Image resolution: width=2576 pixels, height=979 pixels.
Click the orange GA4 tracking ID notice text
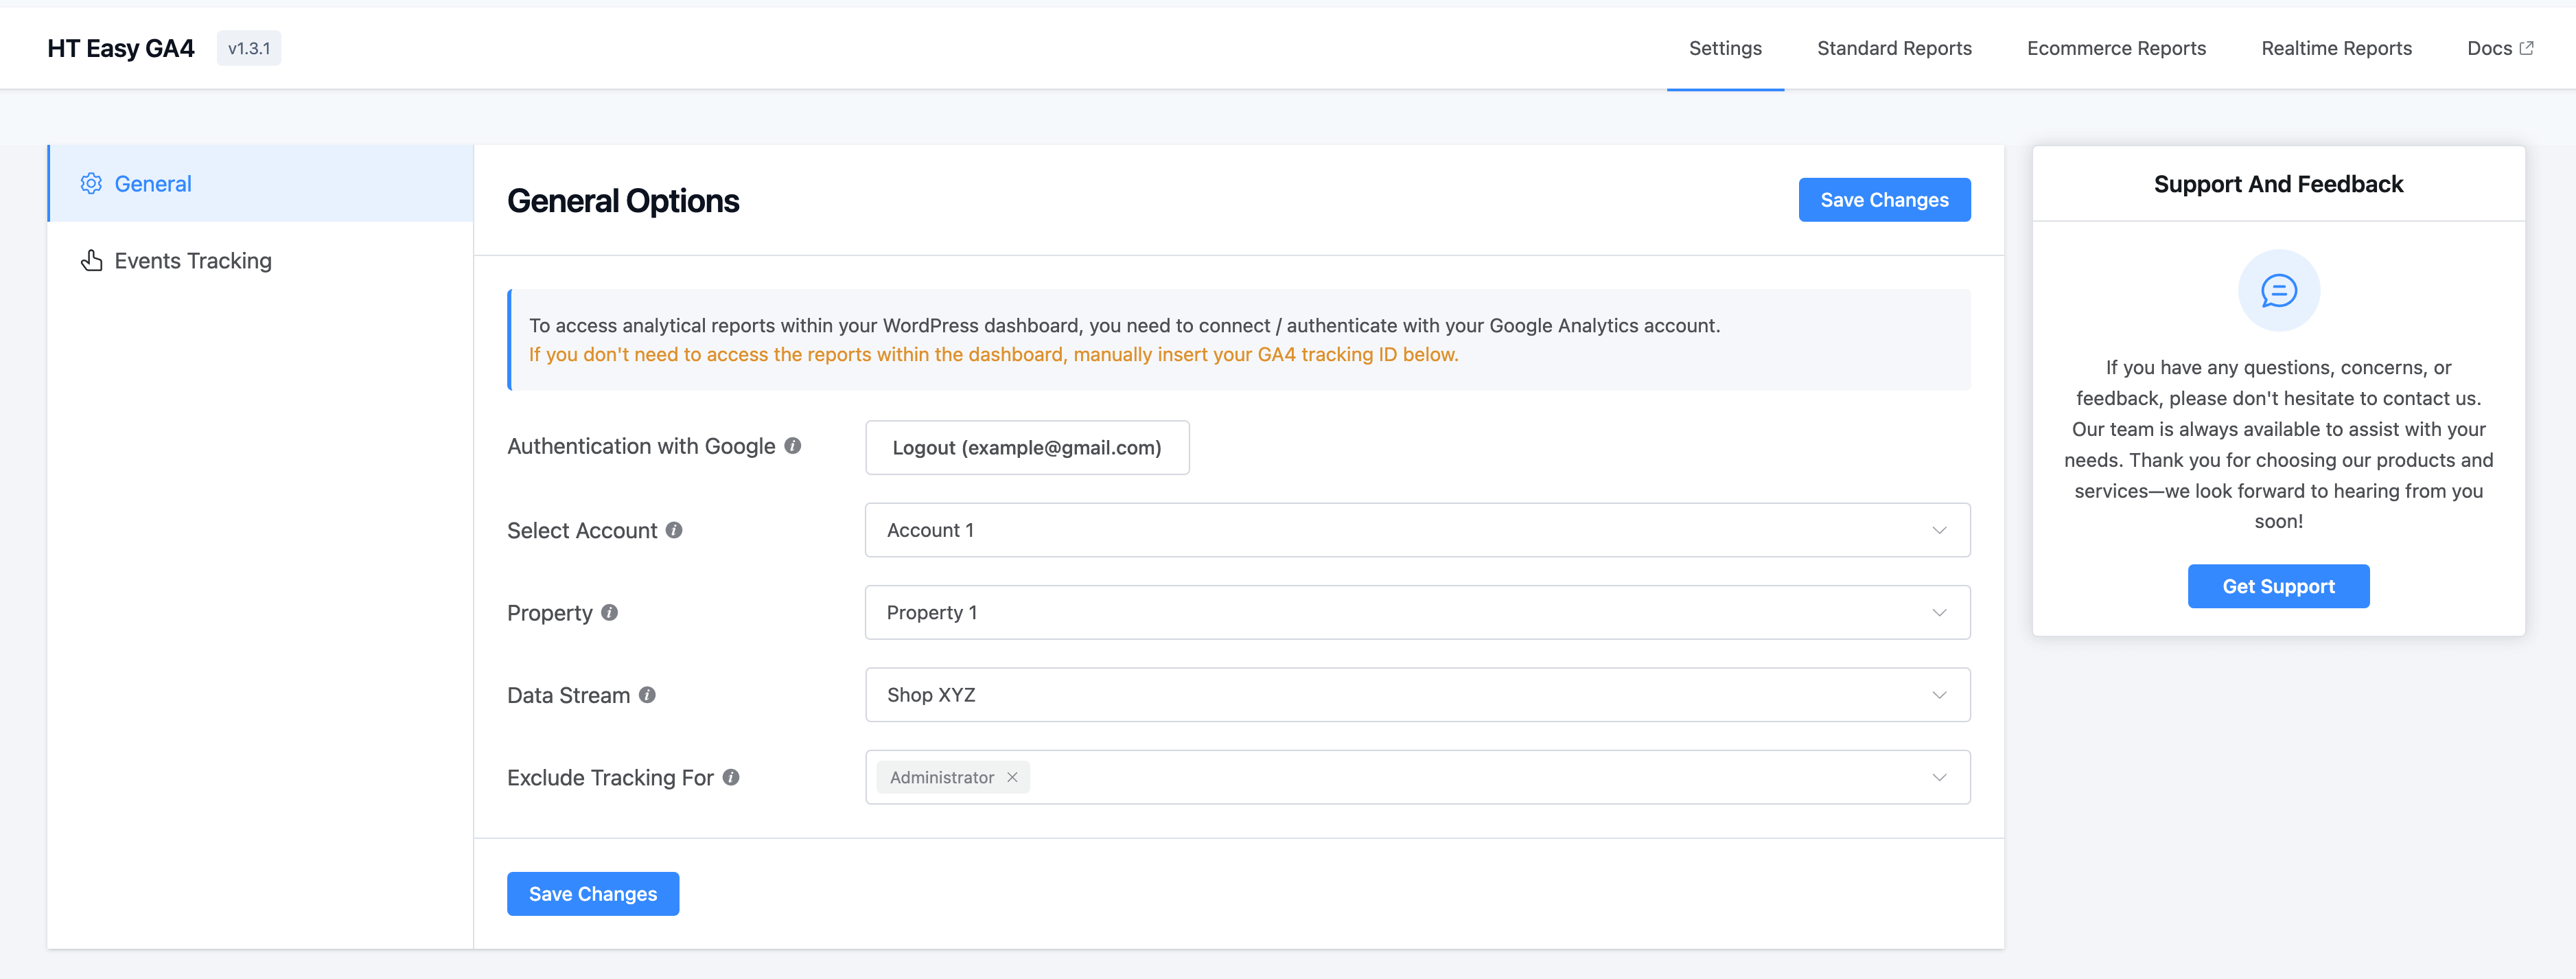[993, 354]
